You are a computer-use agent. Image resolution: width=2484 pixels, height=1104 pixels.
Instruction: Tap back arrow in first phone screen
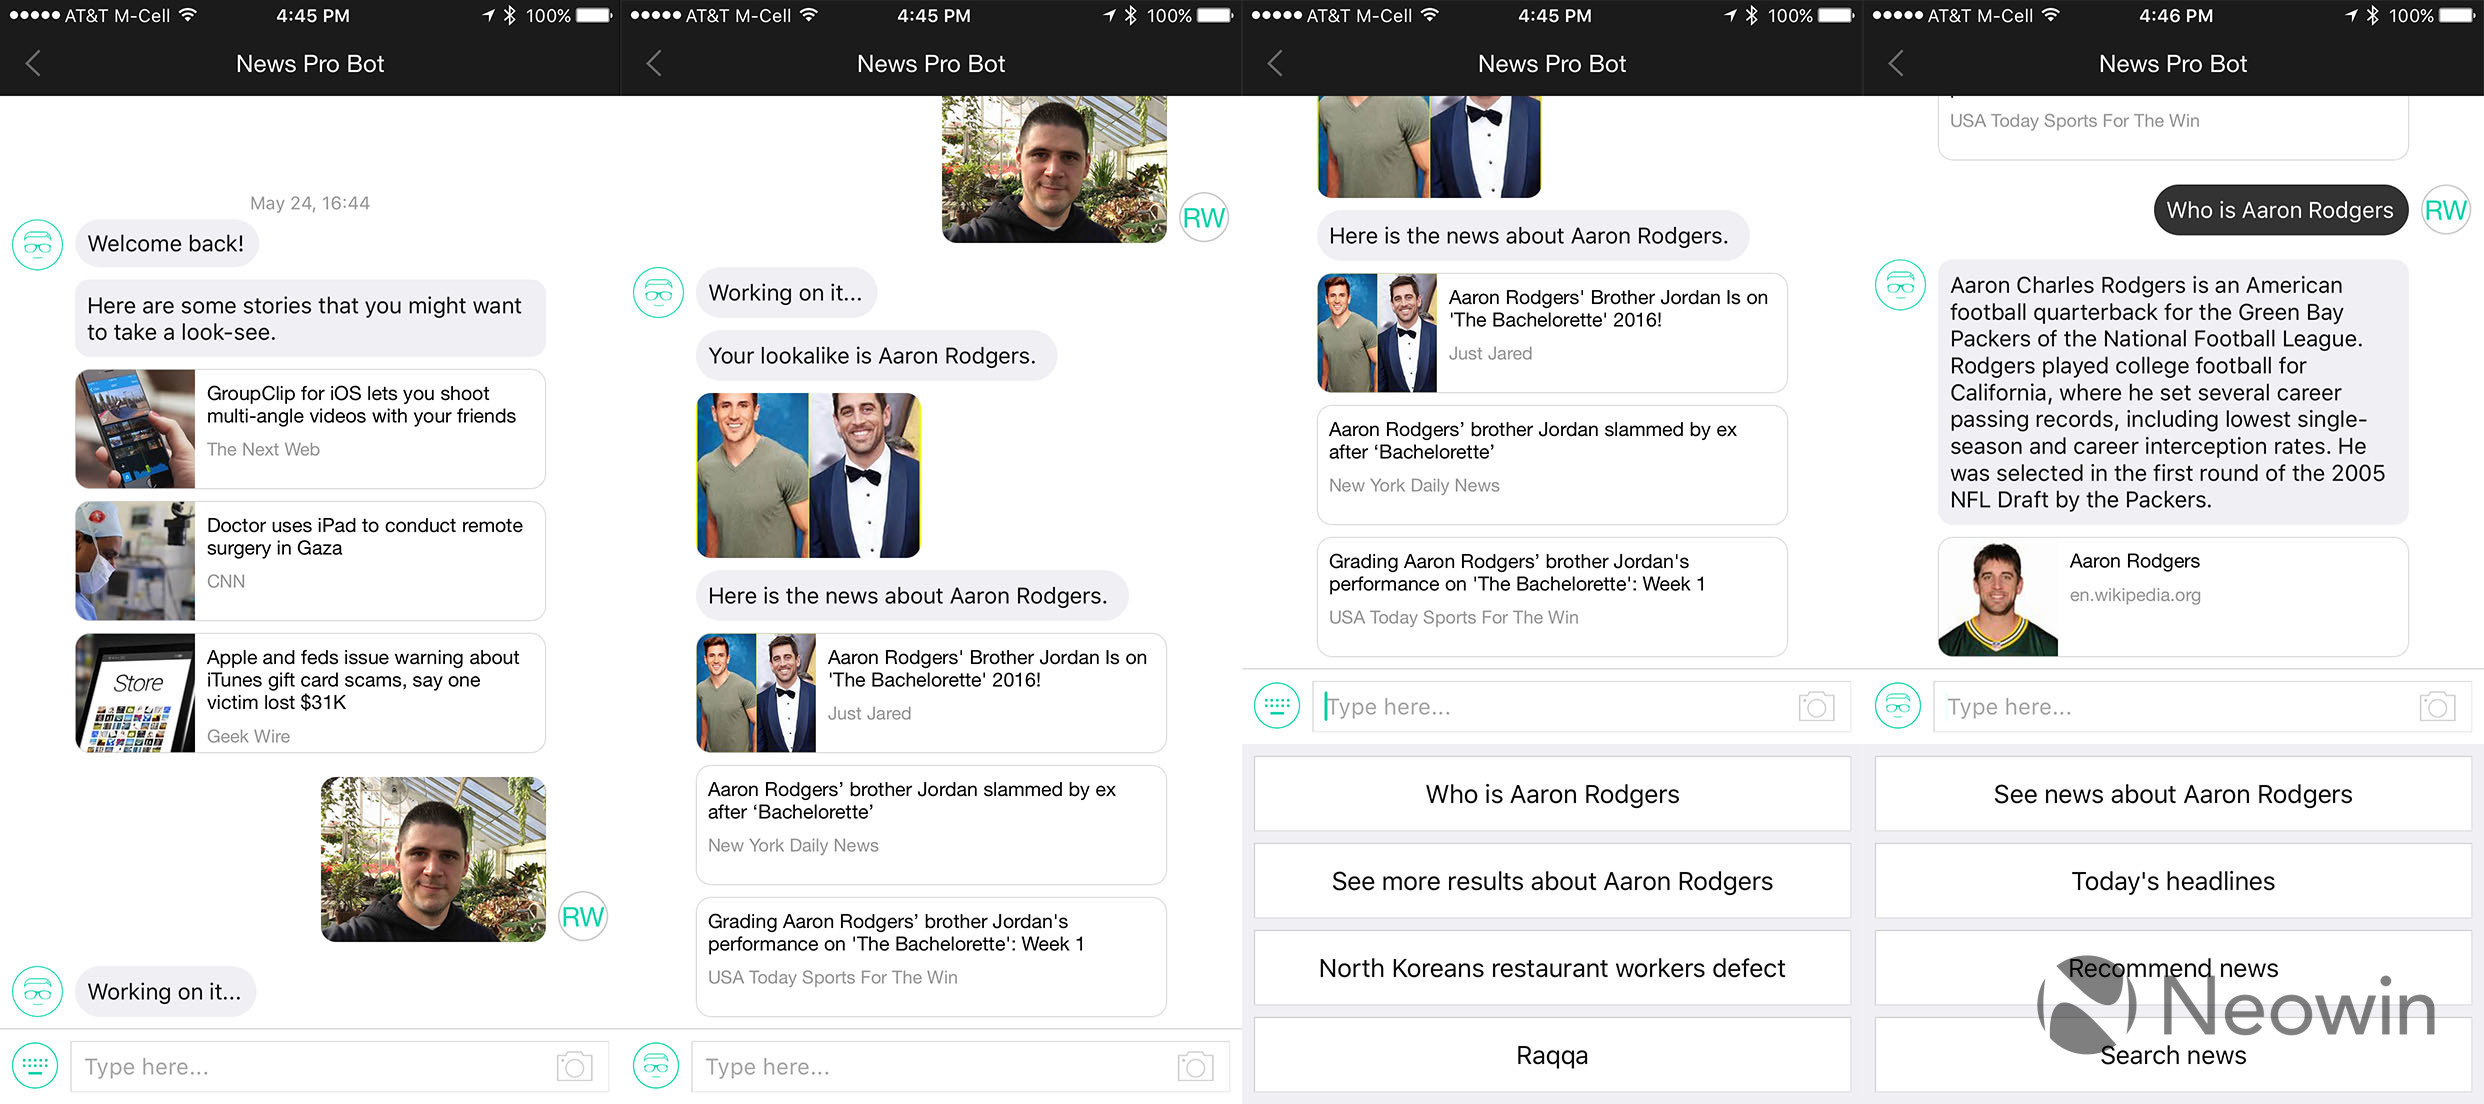point(33,64)
